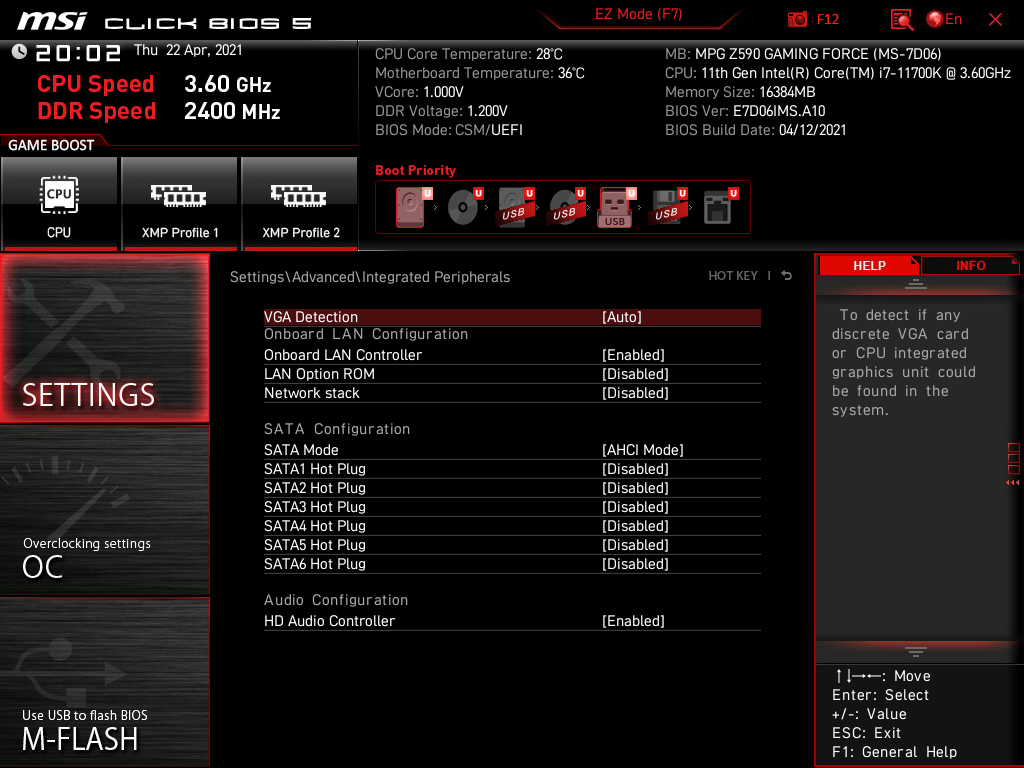Click the GAME BOOST label
The image size is (1024, 768).
pyautogui.click(x=51, y=145)
